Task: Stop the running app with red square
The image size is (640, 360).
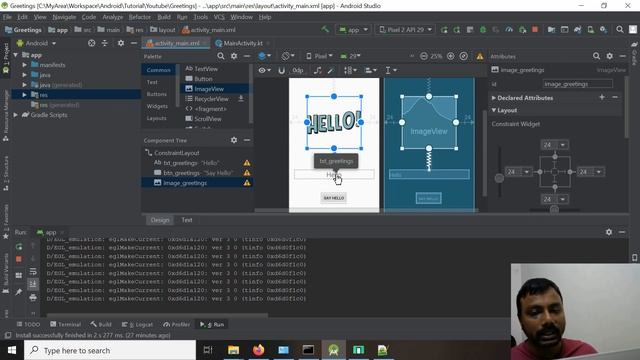Action: (535, 30)
